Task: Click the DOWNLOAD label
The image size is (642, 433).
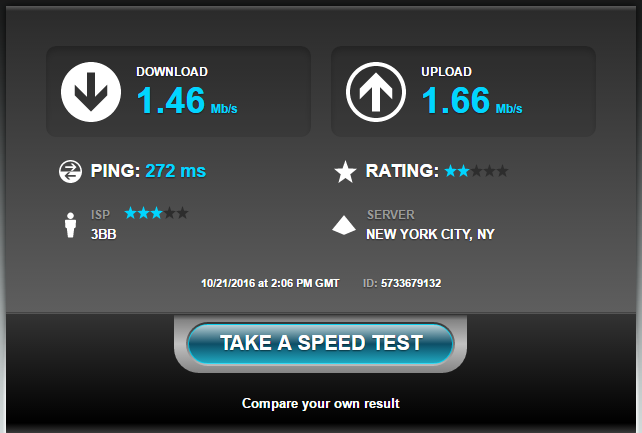Action: click(172, 72)
